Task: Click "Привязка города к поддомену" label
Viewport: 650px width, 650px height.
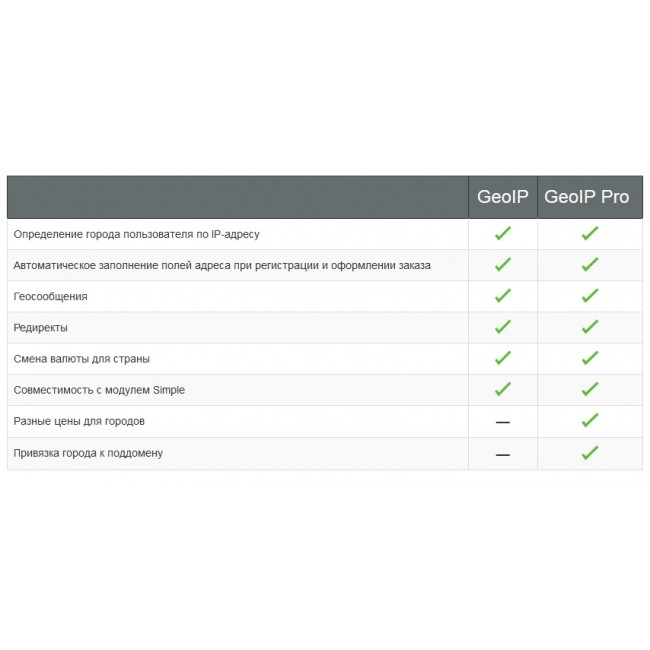Action: coord(88,453)
